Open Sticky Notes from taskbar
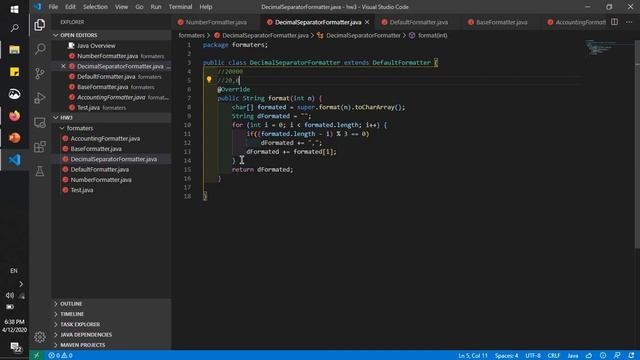The height and width of the screenshot is (360, 640). point(14,72)
